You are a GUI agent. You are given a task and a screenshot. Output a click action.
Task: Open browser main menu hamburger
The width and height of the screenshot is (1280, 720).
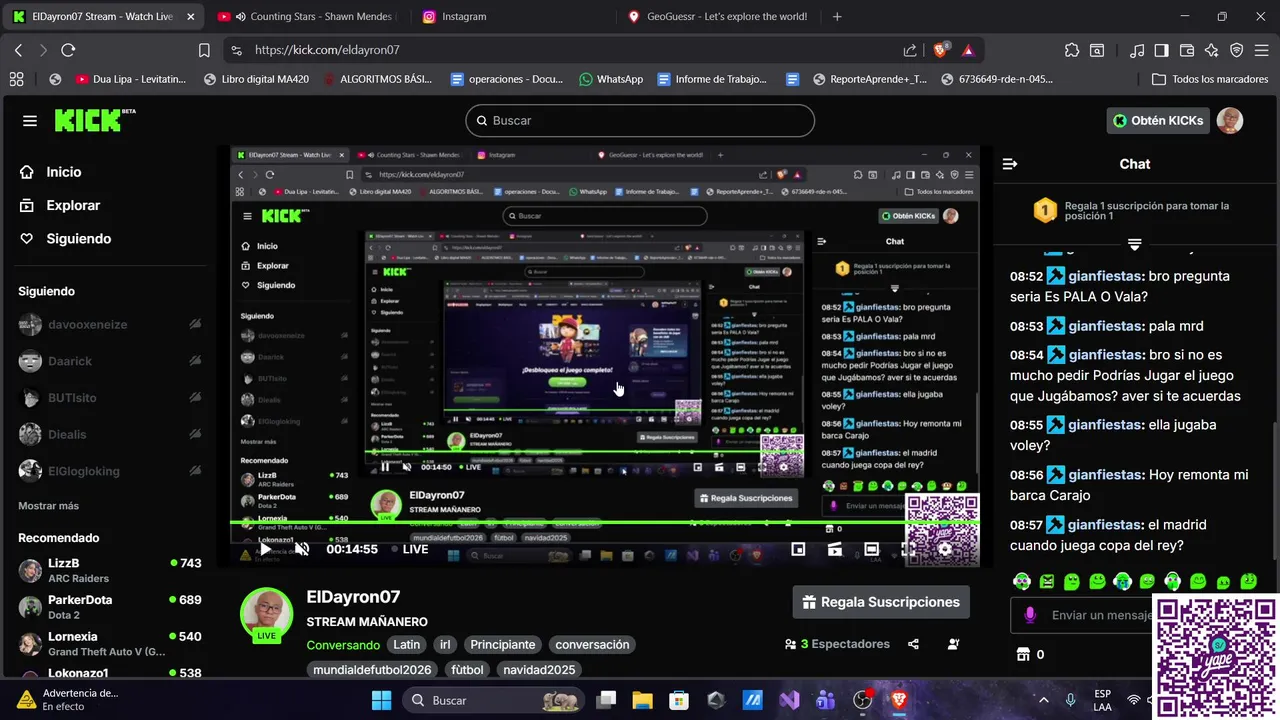(1260, 50)
